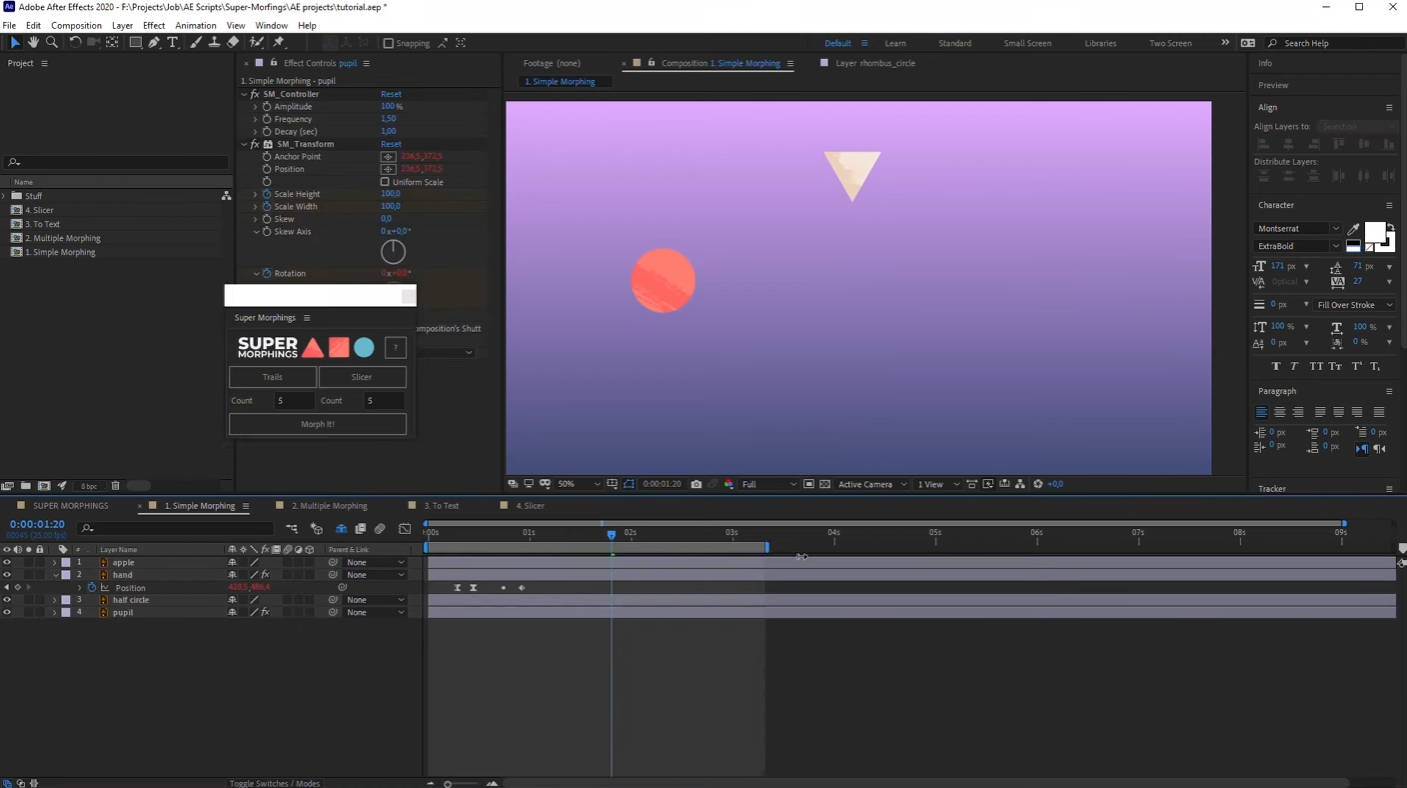Screen dimensions: 1407x788
Task: Select the Clone Stamp tool
Action: coord(214,42)
